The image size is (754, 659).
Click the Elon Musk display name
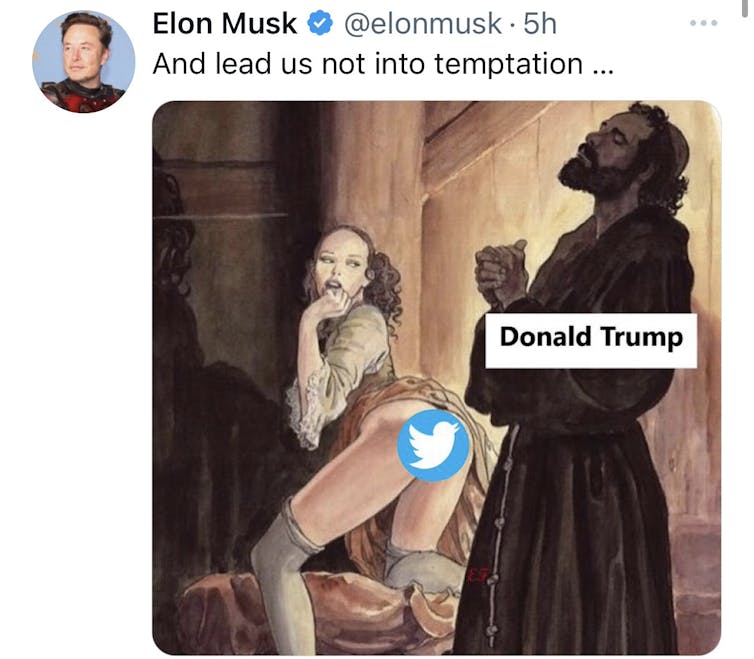pyautogui.click(x=225, y=24)
